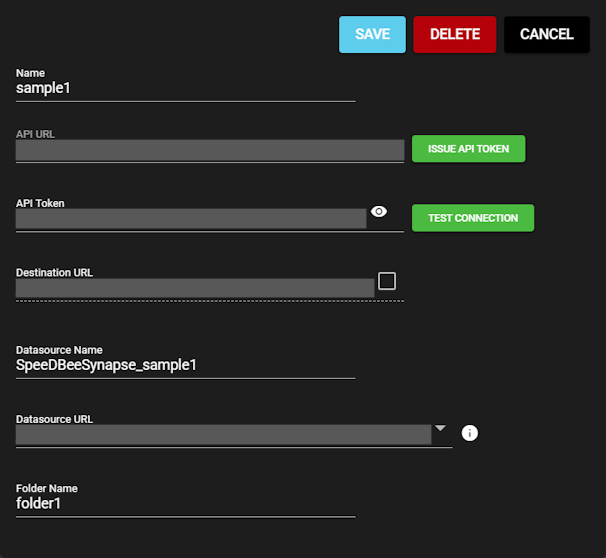Select the API Token input field

(190, 219)
